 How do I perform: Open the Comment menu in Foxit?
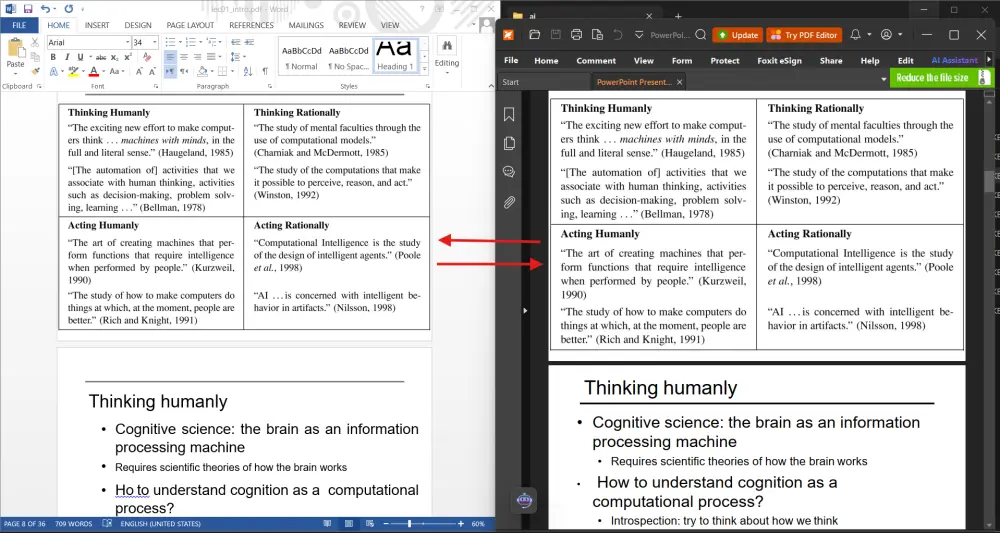(596, 61)
